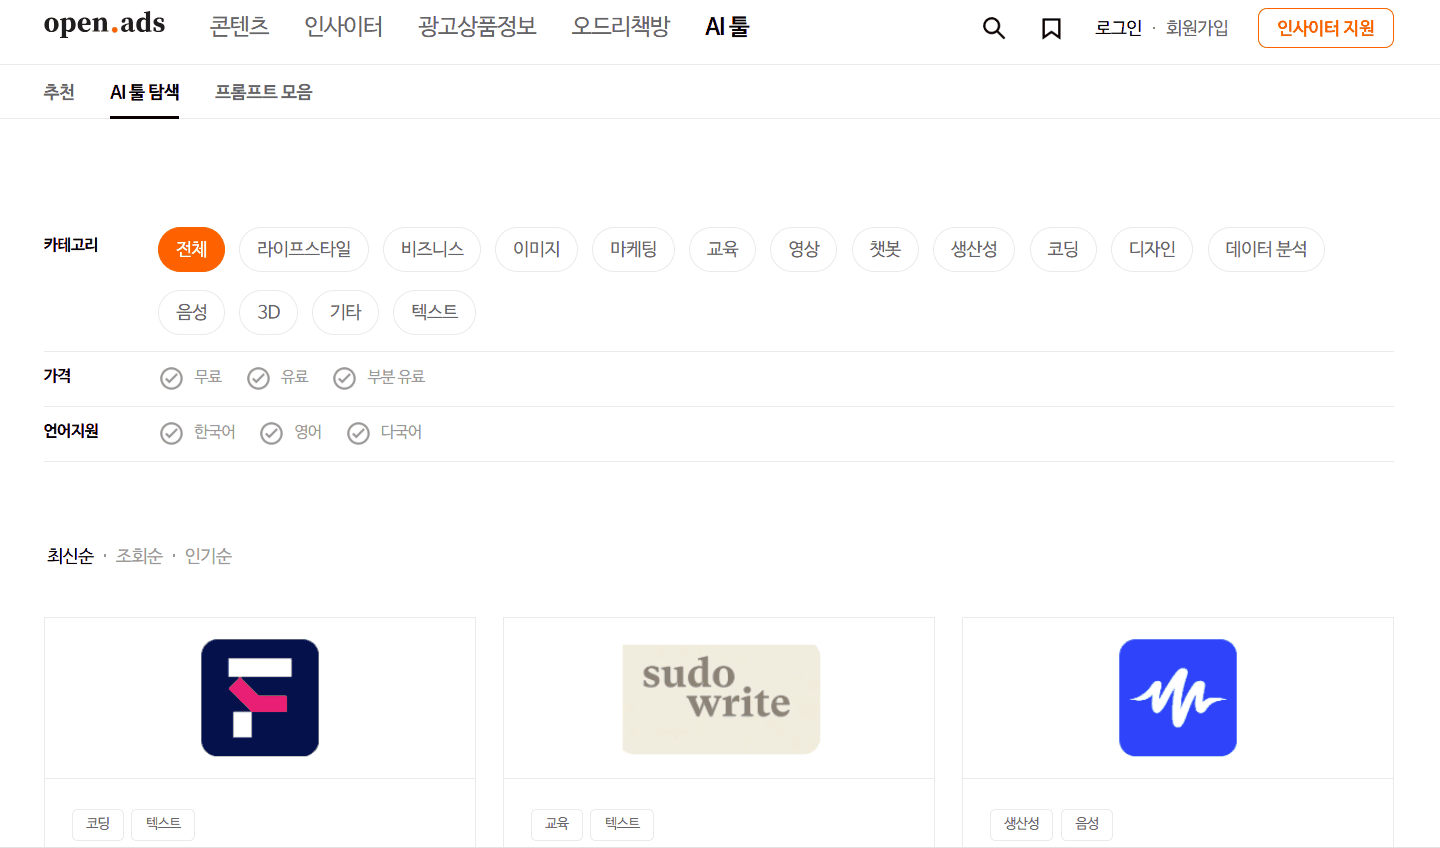Select the 3D category chip

[x=268, y=312]
